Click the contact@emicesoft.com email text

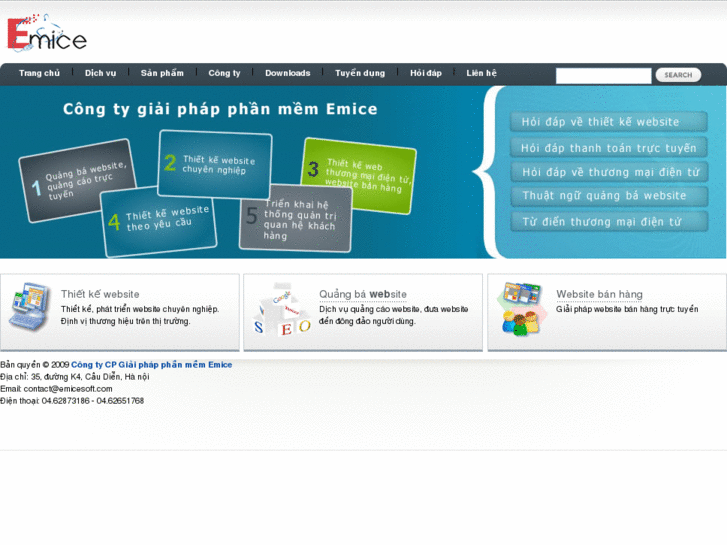point(68,389)
